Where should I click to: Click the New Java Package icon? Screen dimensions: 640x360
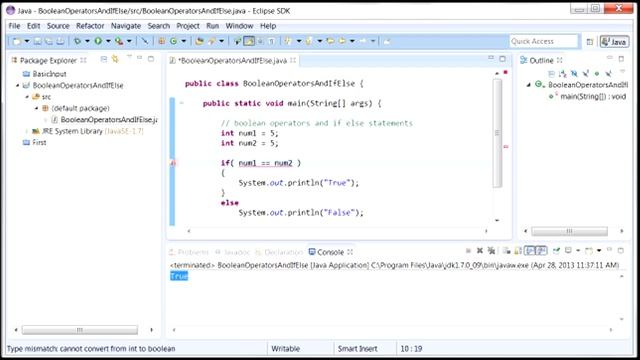point(162,41)
